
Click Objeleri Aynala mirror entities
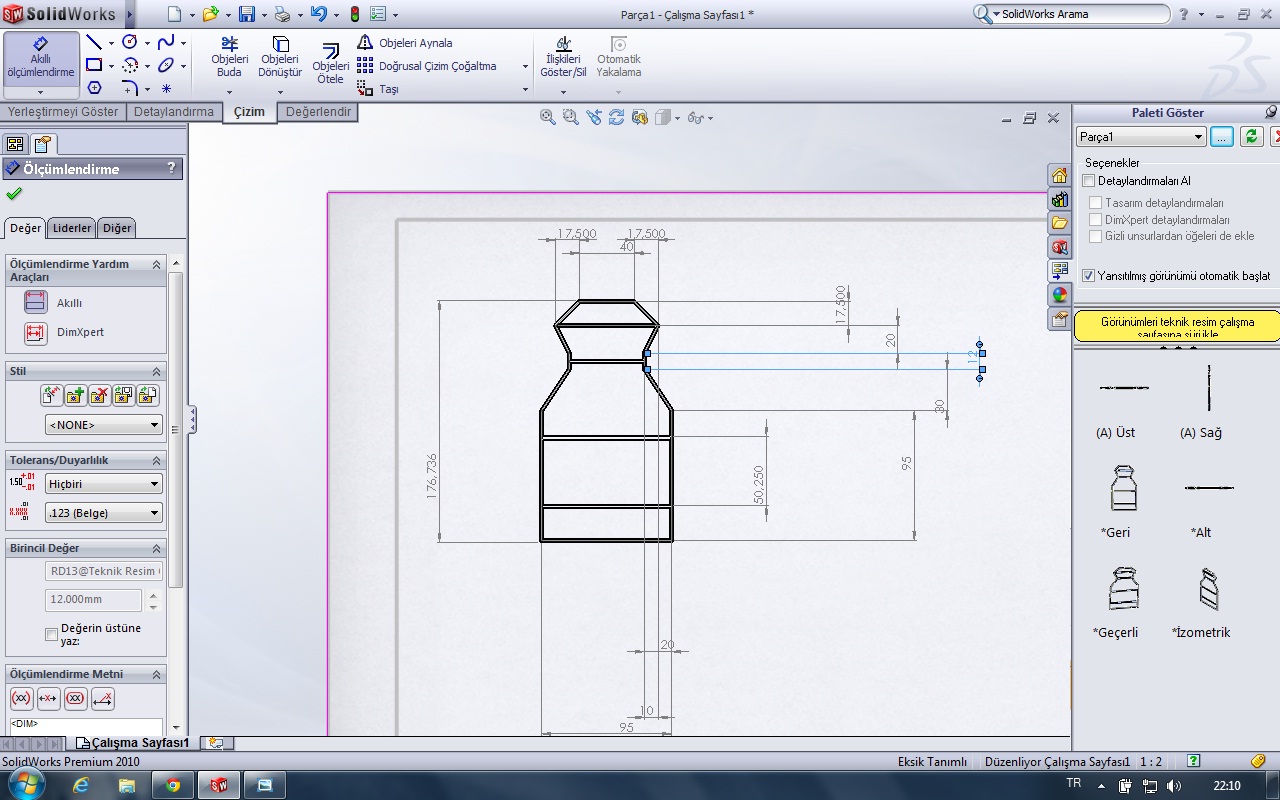(x=405, y=43)
